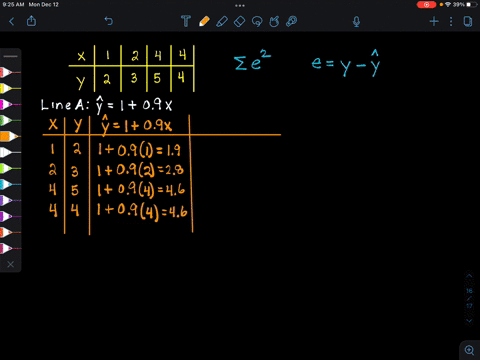
Task: Choose the cyan pen in palette
Action: (10, 184)
